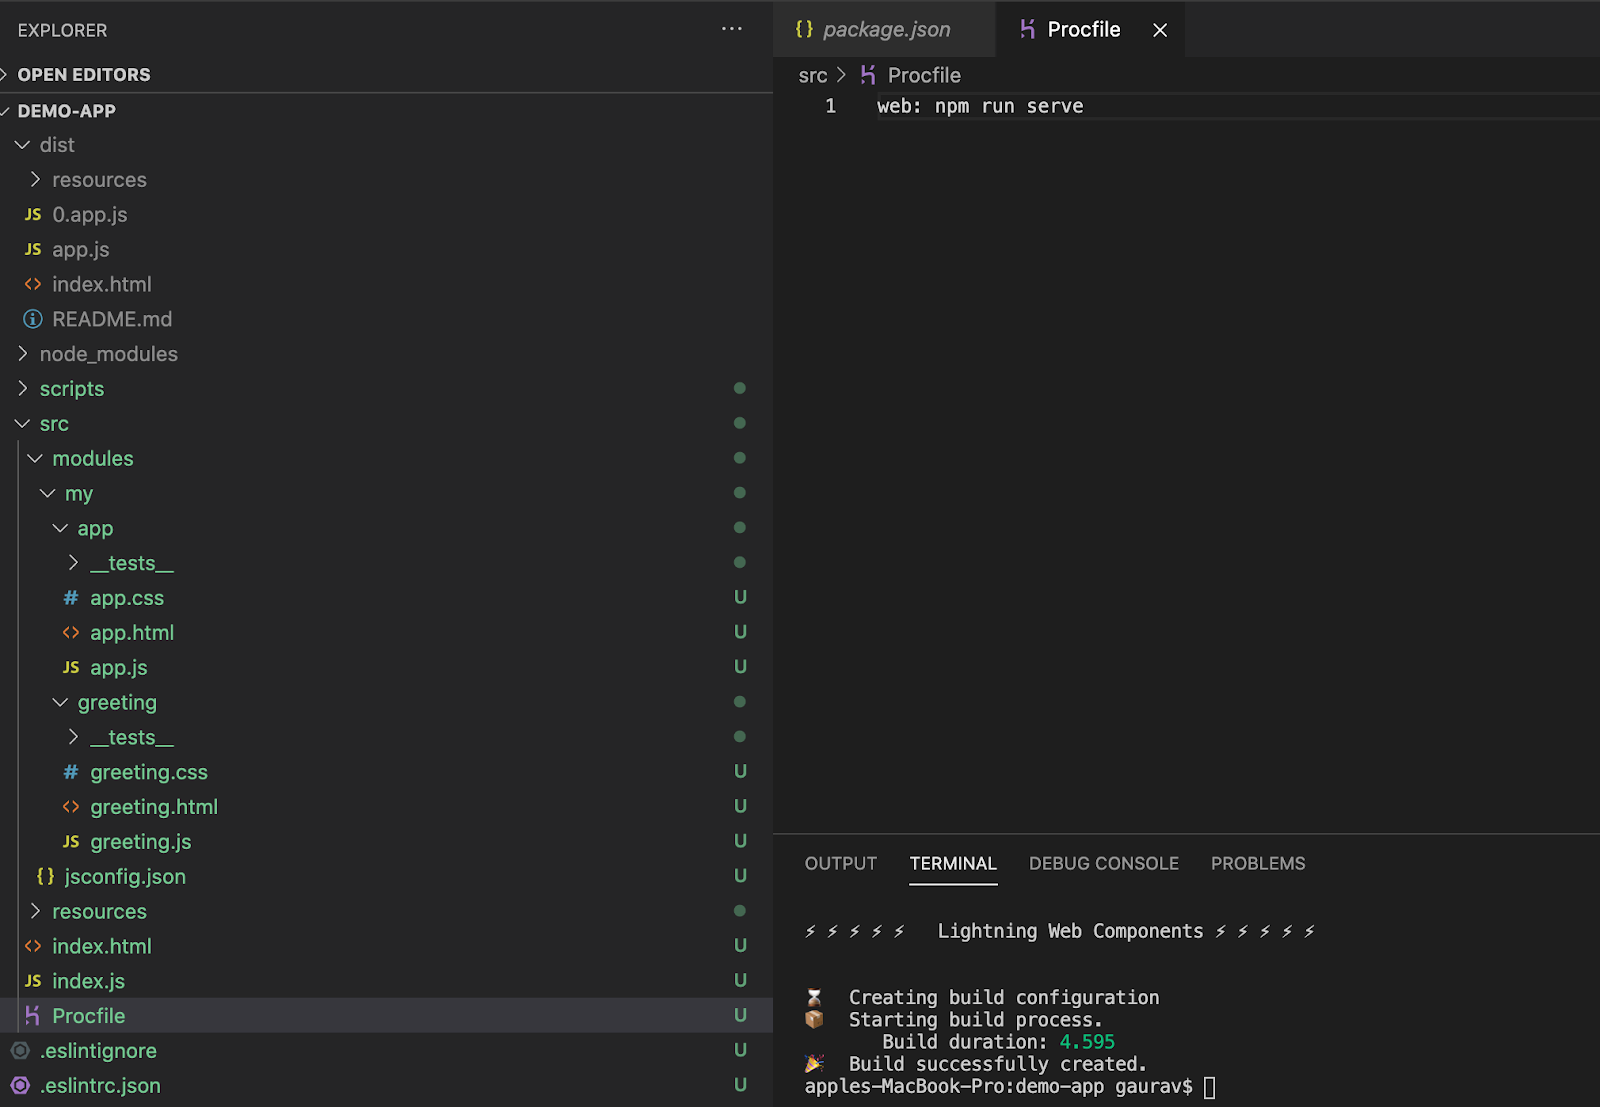Click the HTML icon beside index.html in src
This screenshot has width=1600, height=1107.
point(31,945)
